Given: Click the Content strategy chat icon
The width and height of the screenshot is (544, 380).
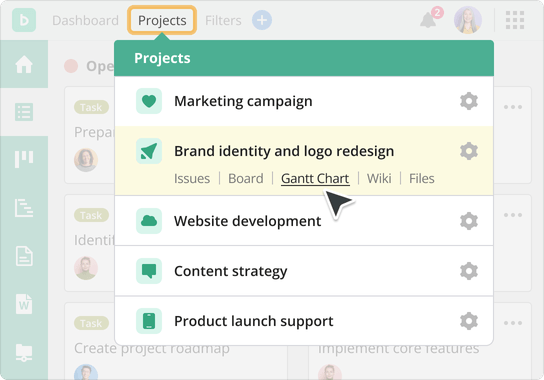Looking at the screenshot, I should tap(149, 271).
